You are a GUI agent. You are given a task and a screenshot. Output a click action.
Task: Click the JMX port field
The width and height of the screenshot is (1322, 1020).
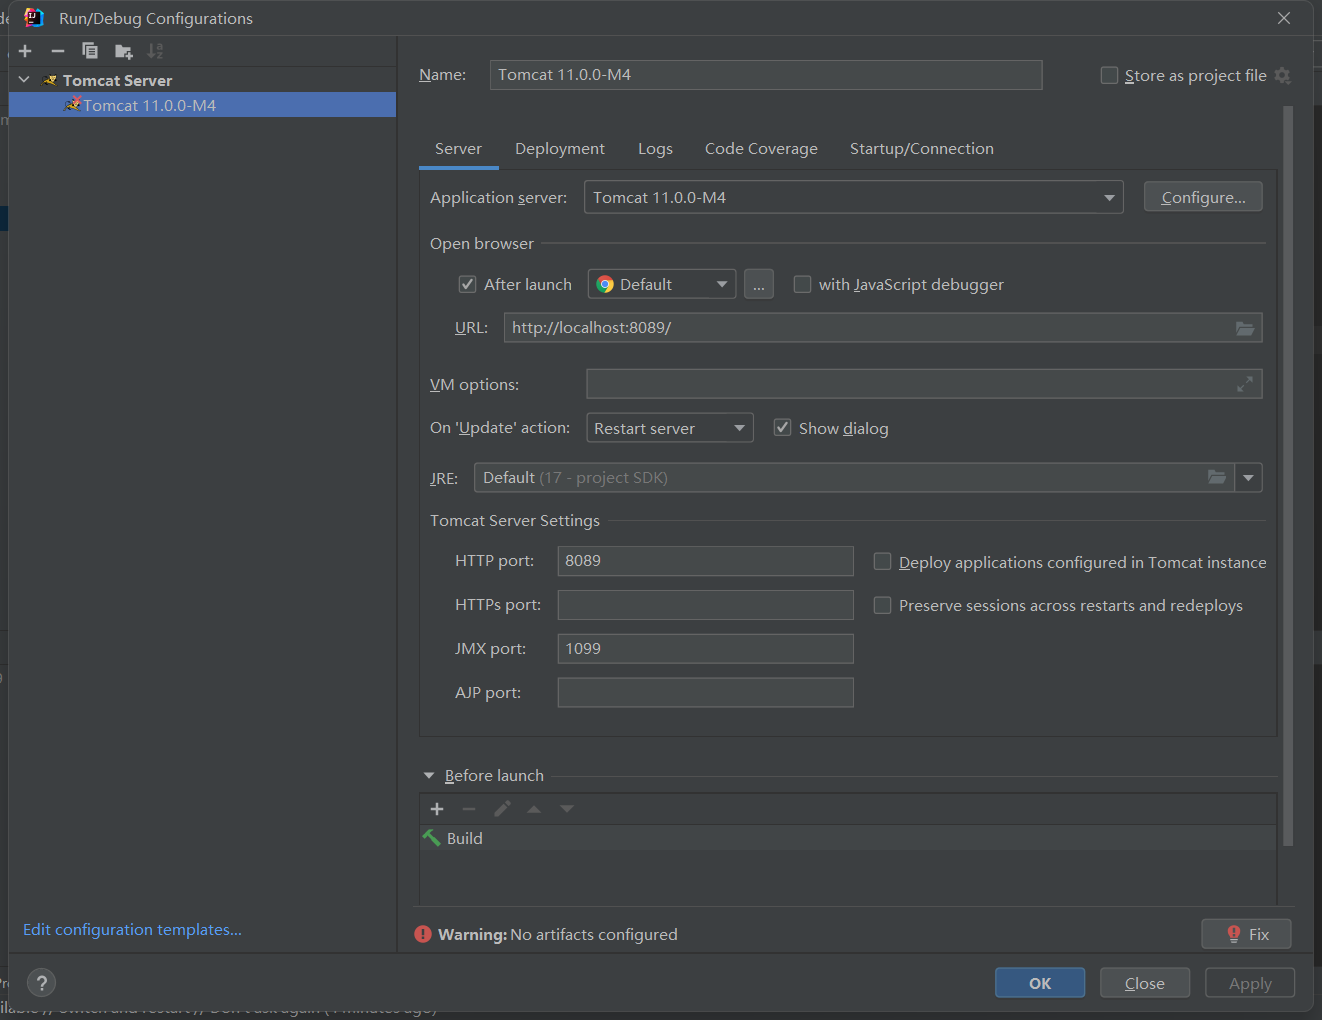(x=705, y=649)
